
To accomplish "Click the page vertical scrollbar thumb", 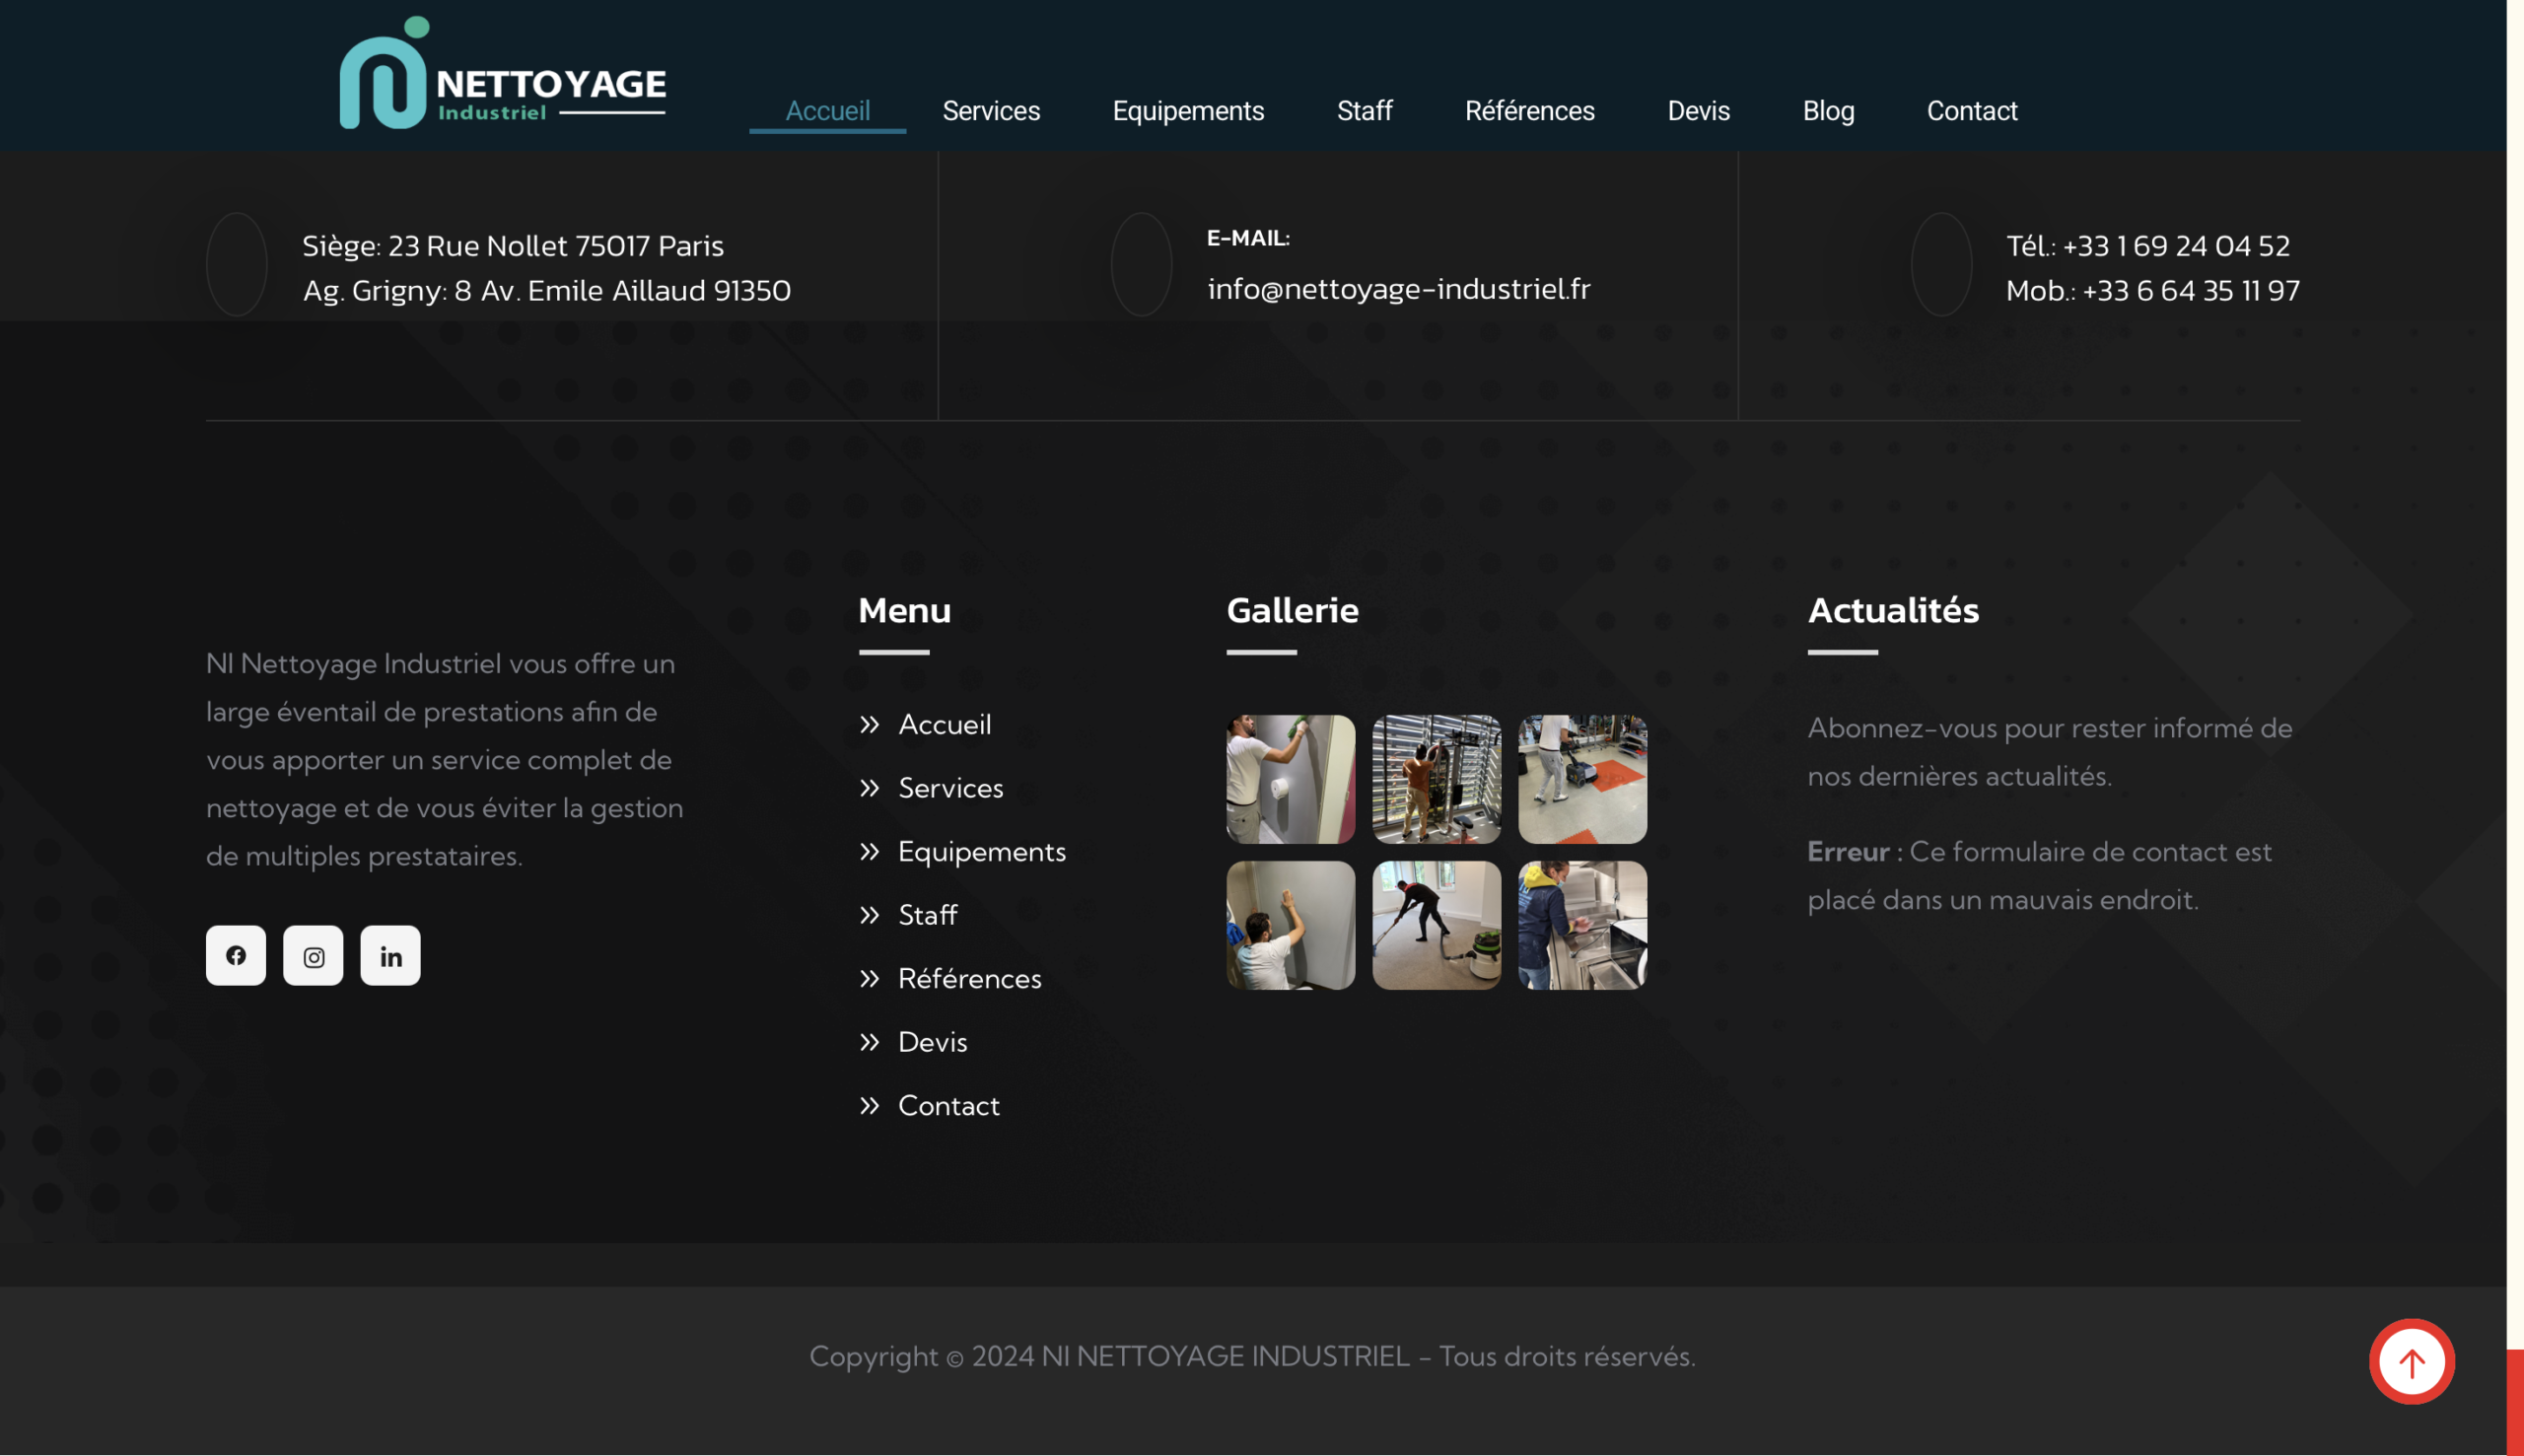I will point(2514,1400).
